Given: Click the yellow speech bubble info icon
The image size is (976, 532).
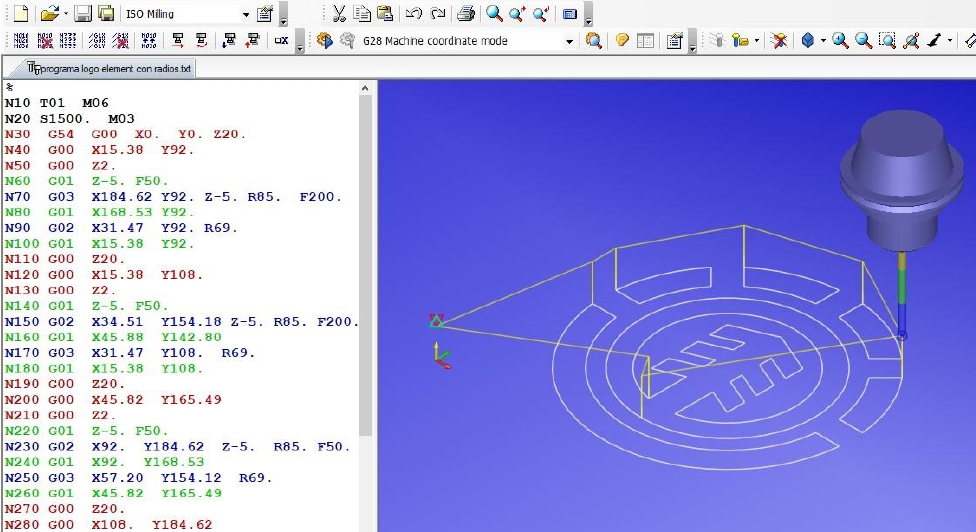Looking at the screenshot, I should pyautogui.click(x=621, y=40).
